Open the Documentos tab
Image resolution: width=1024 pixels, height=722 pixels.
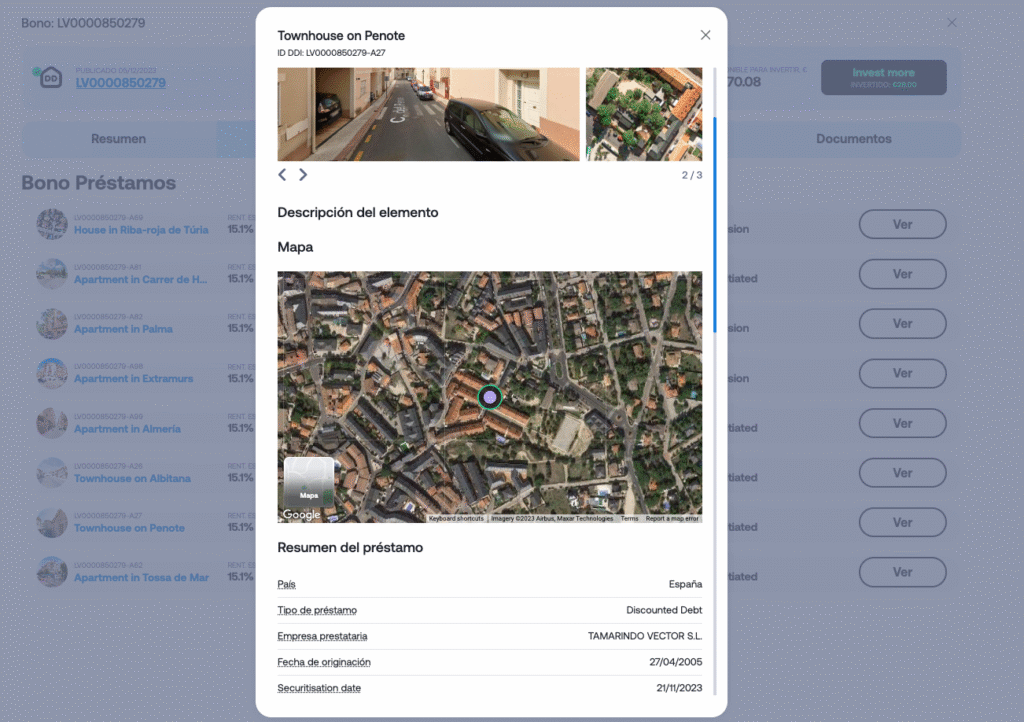point(853,139)
